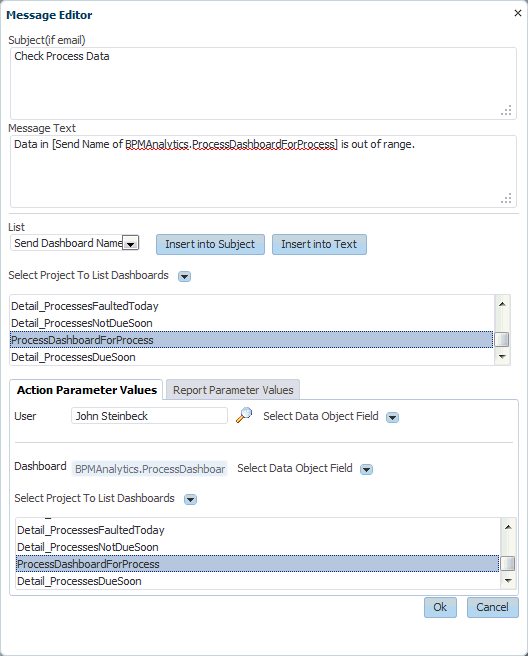The width and height of the screenshot is (528, 656).
Task: Open the Send Dashboard Name list dropdown
Action: 131,243
